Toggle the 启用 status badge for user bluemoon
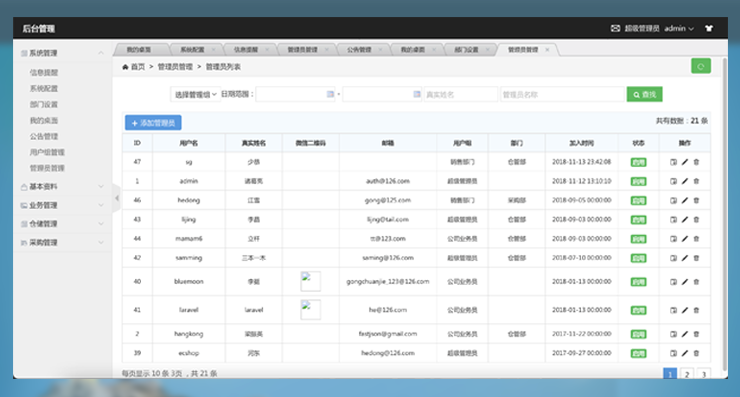 point(639,282)
